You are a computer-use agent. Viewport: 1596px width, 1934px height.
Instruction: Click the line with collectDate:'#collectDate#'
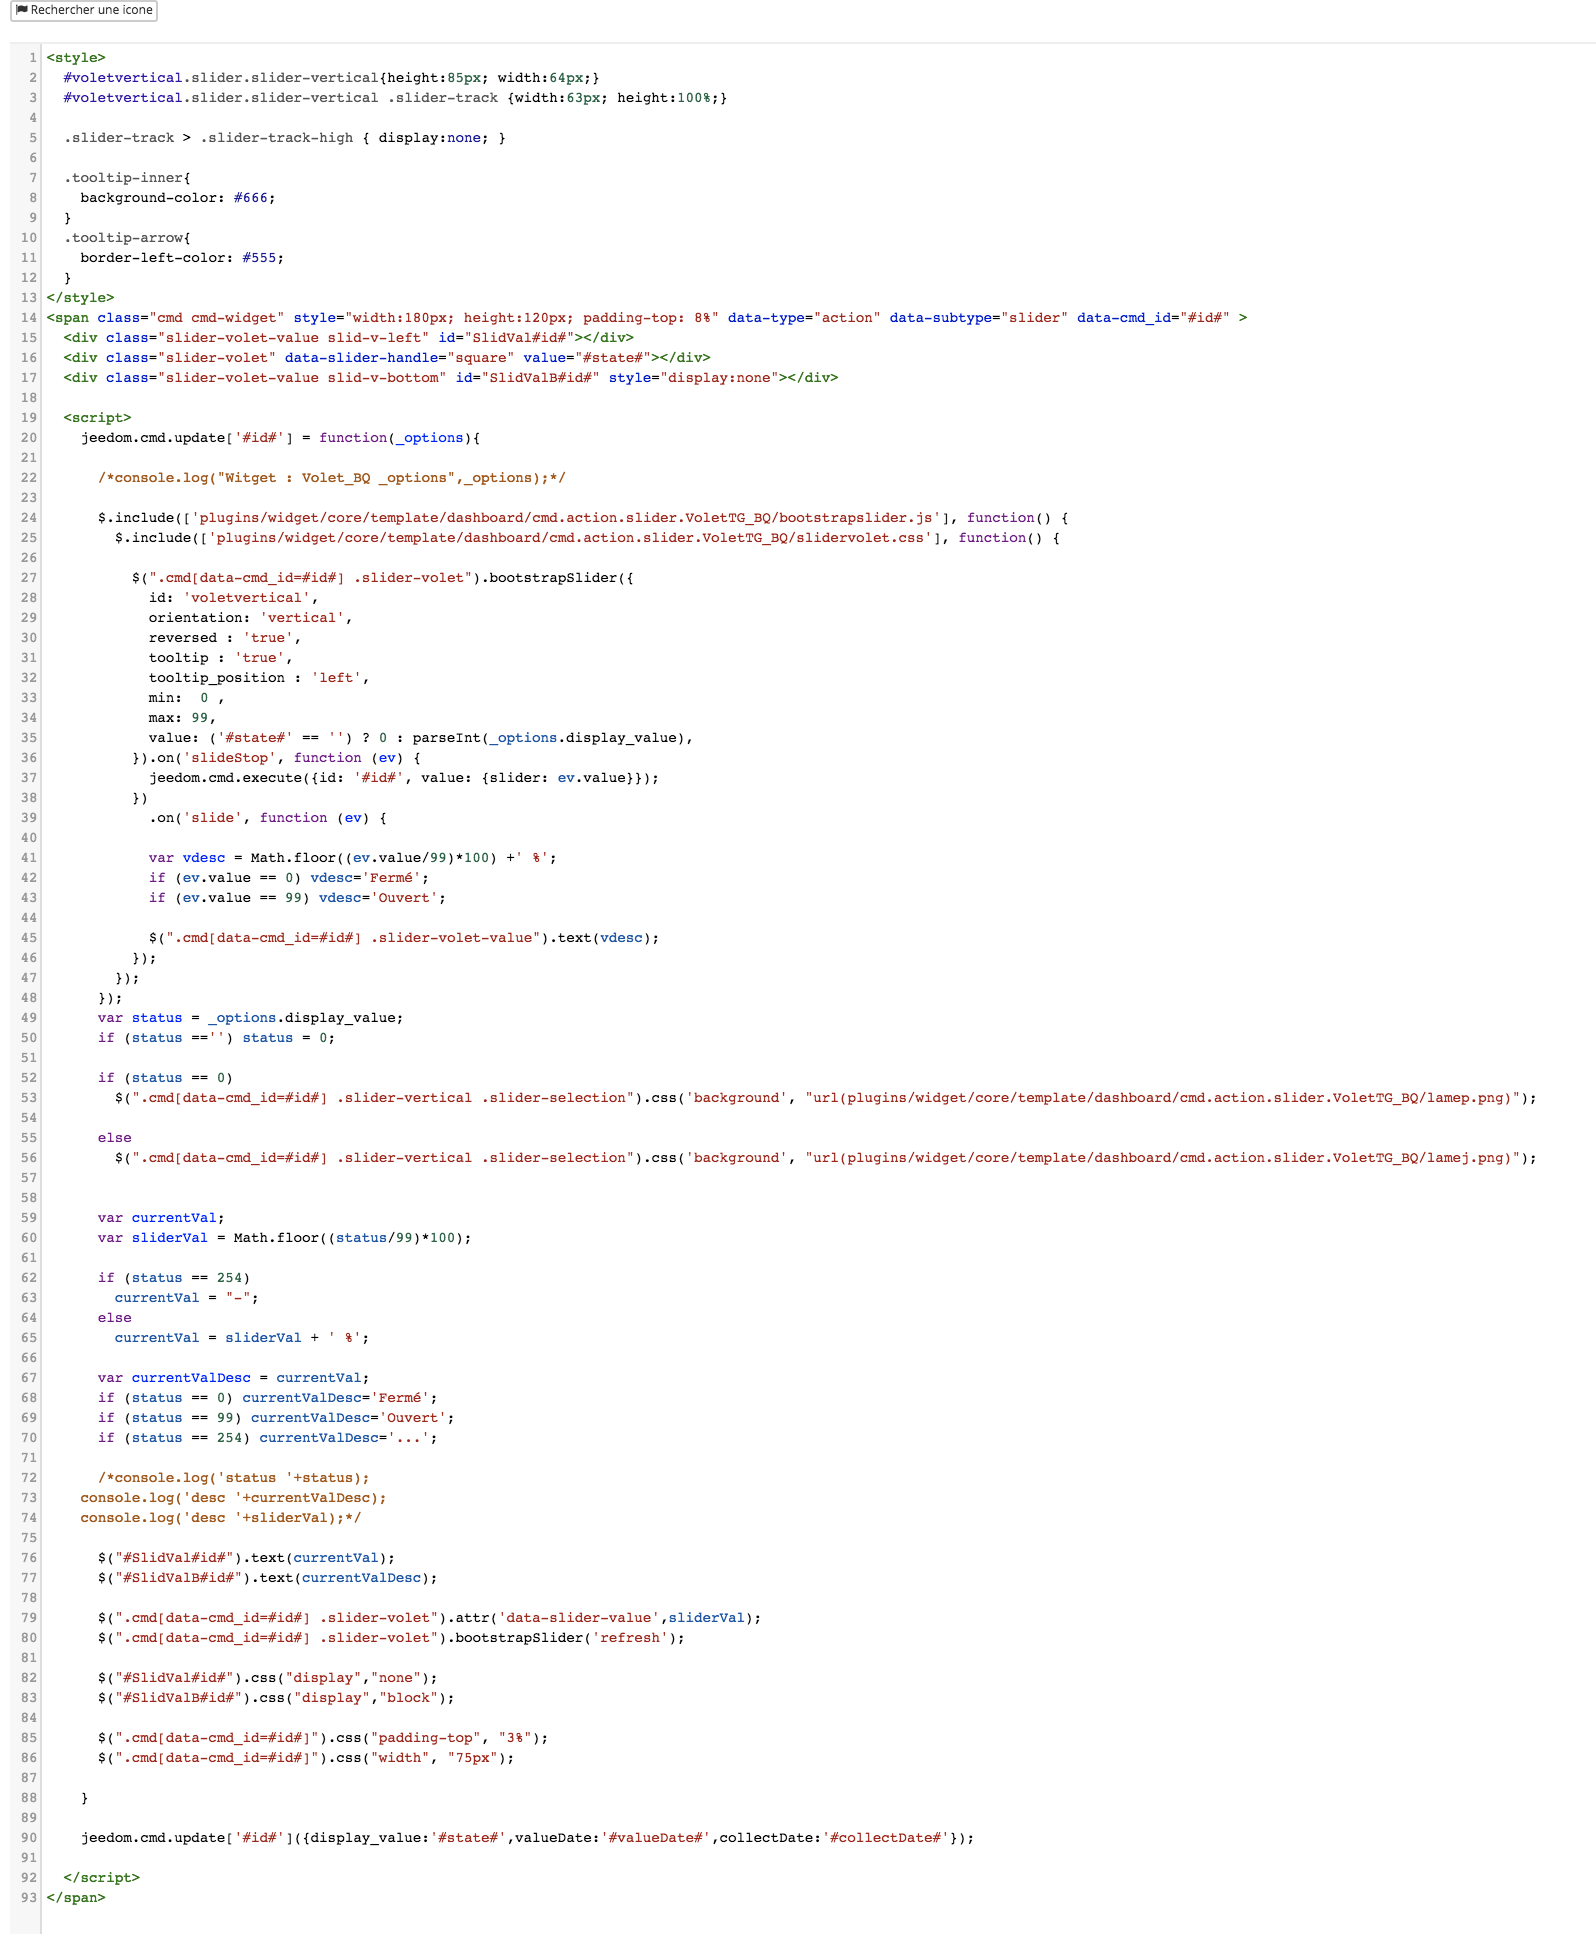click(528, 1838)
